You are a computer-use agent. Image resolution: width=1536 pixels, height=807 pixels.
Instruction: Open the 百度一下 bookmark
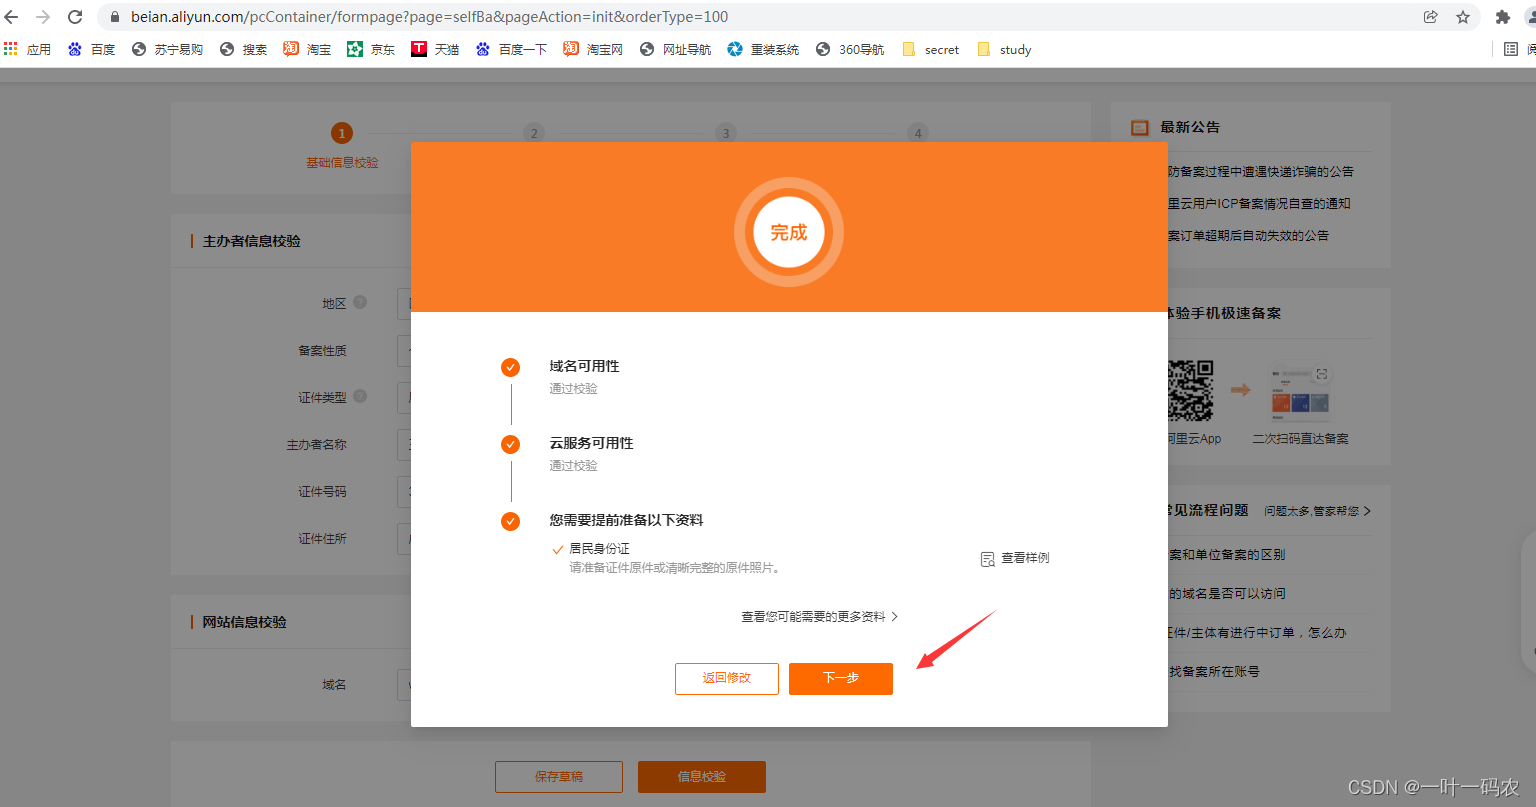click(511, 49)
